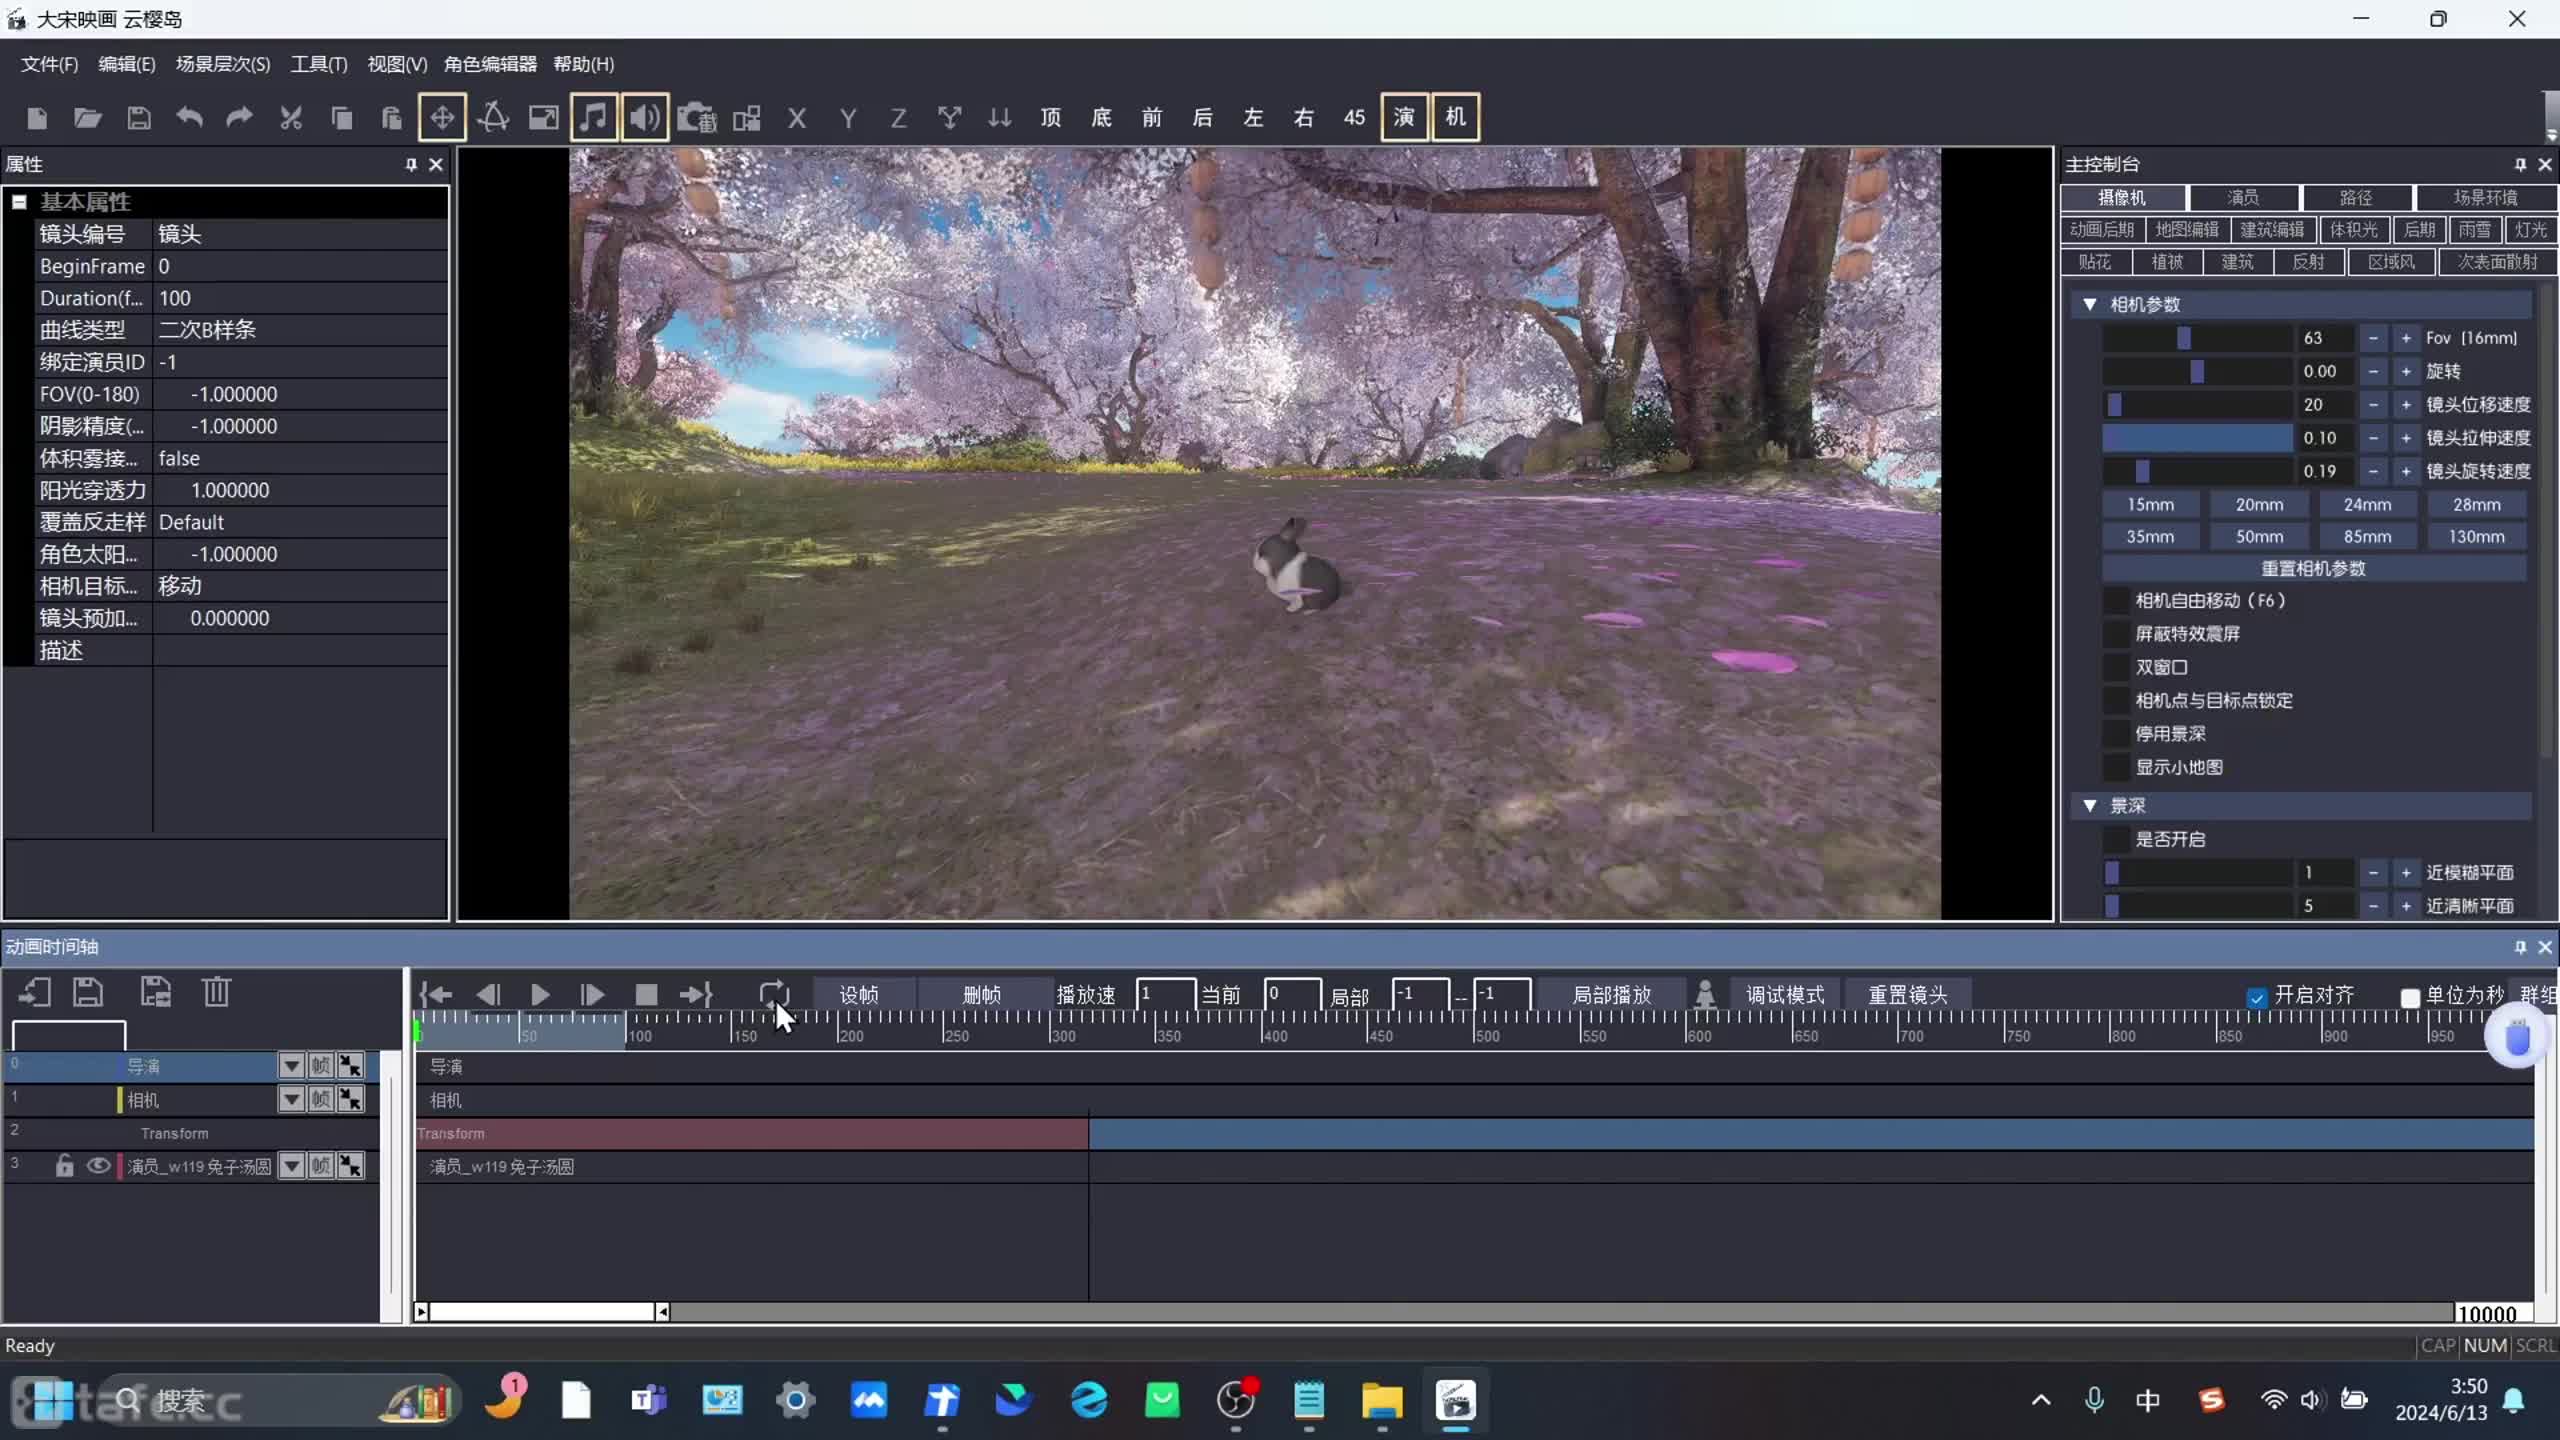Toggle the 演 toolbar button
2560x1440 pixels.
tap(1404, 118)
